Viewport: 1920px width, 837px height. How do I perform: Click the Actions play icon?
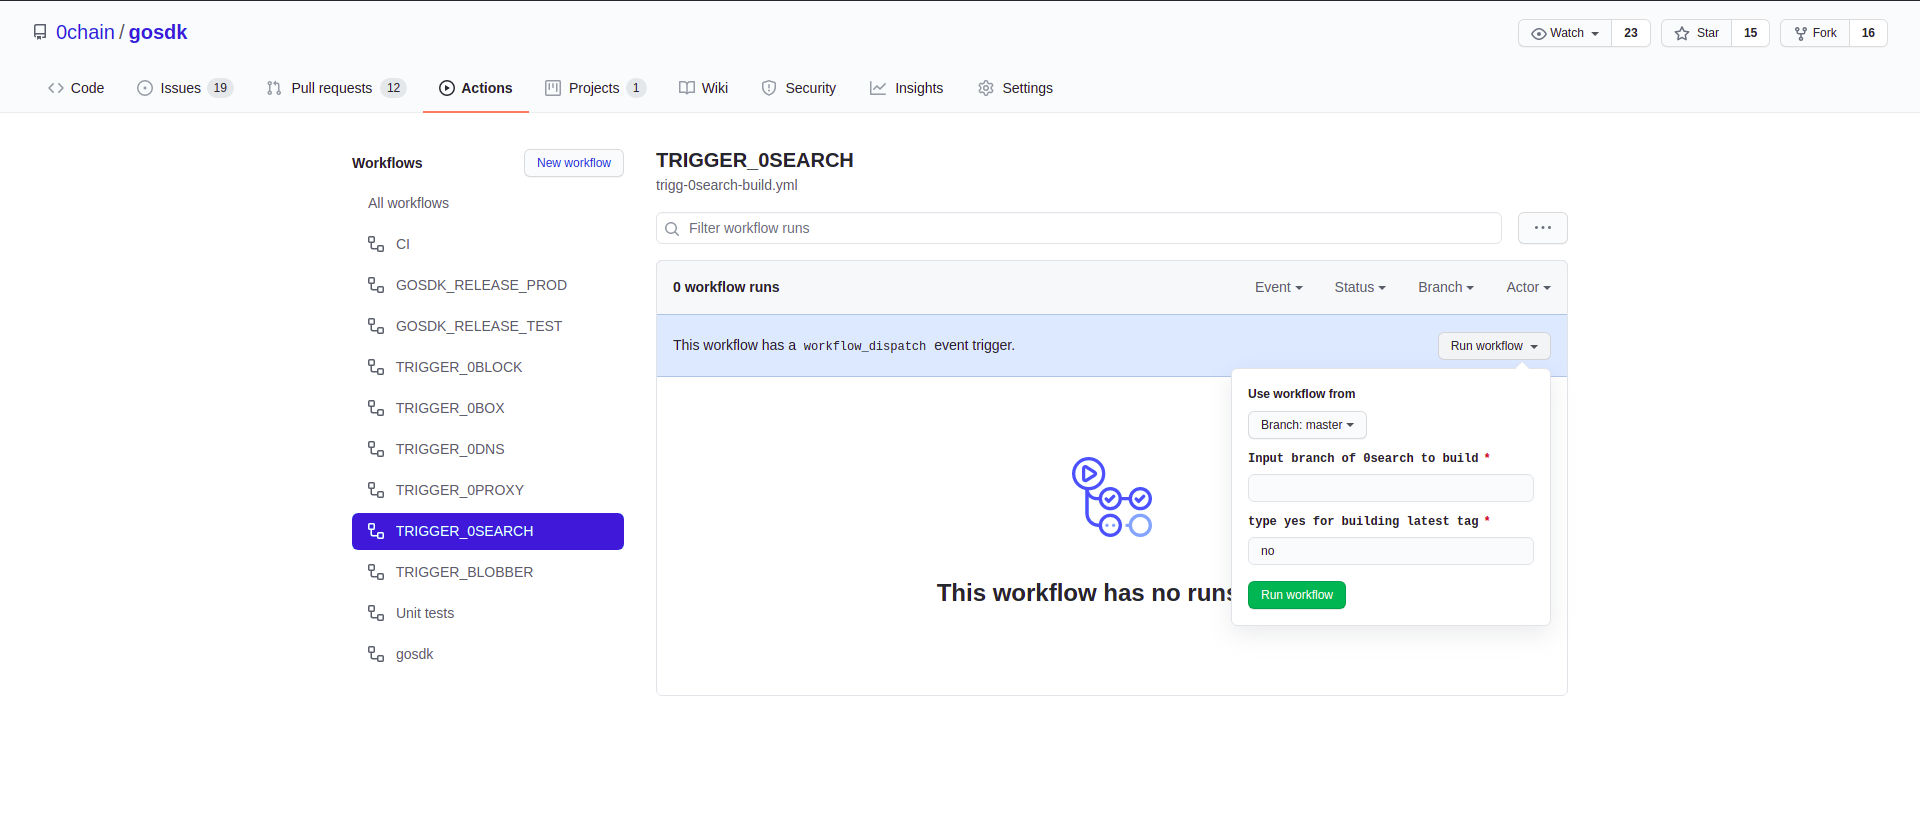[x=447, y=88]
